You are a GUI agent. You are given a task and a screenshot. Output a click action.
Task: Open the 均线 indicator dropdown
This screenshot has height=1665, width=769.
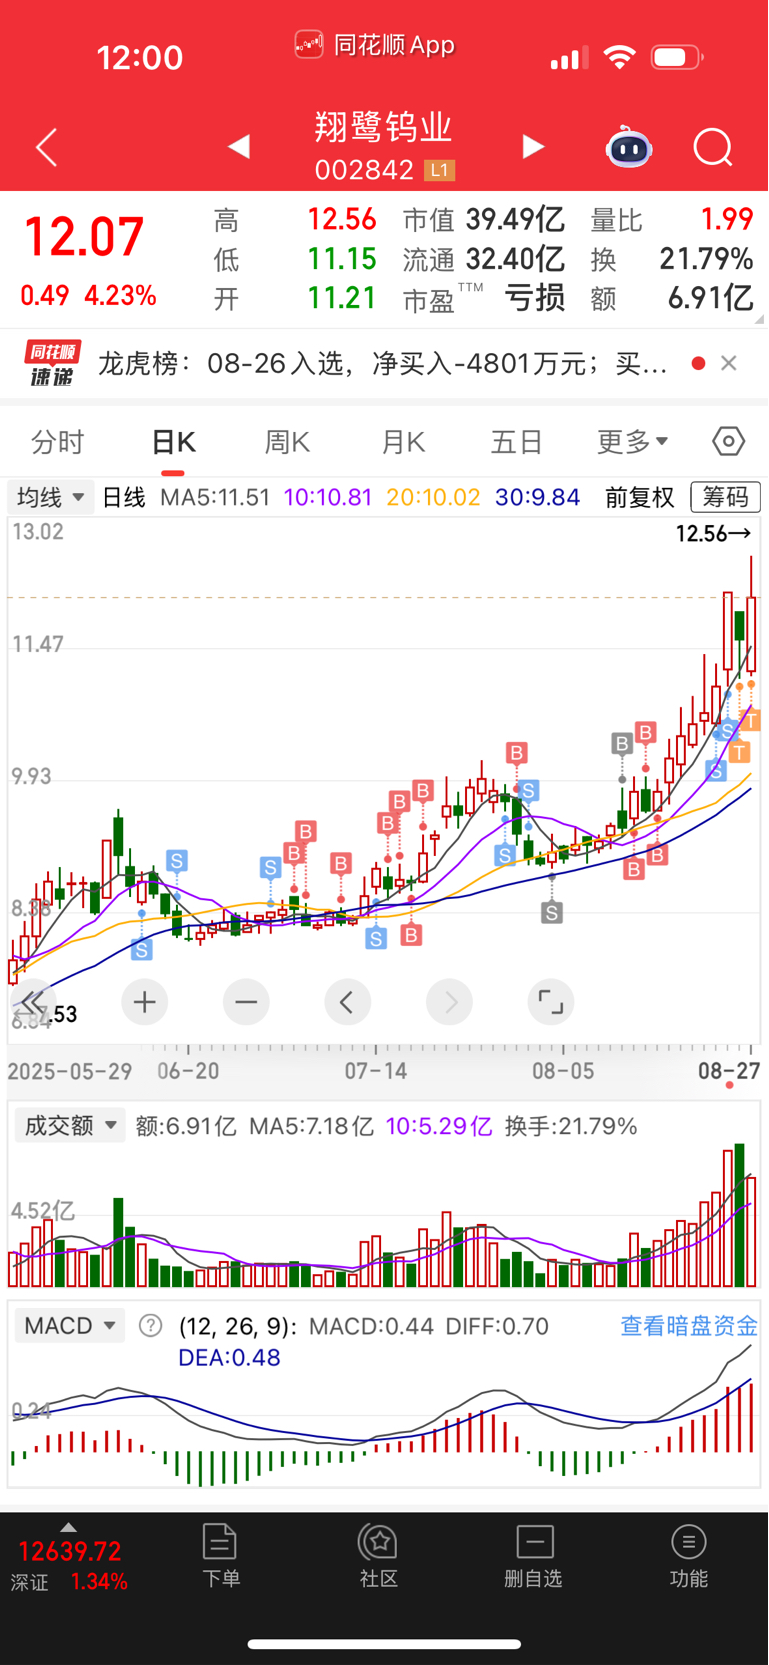(x=51, y=497)
